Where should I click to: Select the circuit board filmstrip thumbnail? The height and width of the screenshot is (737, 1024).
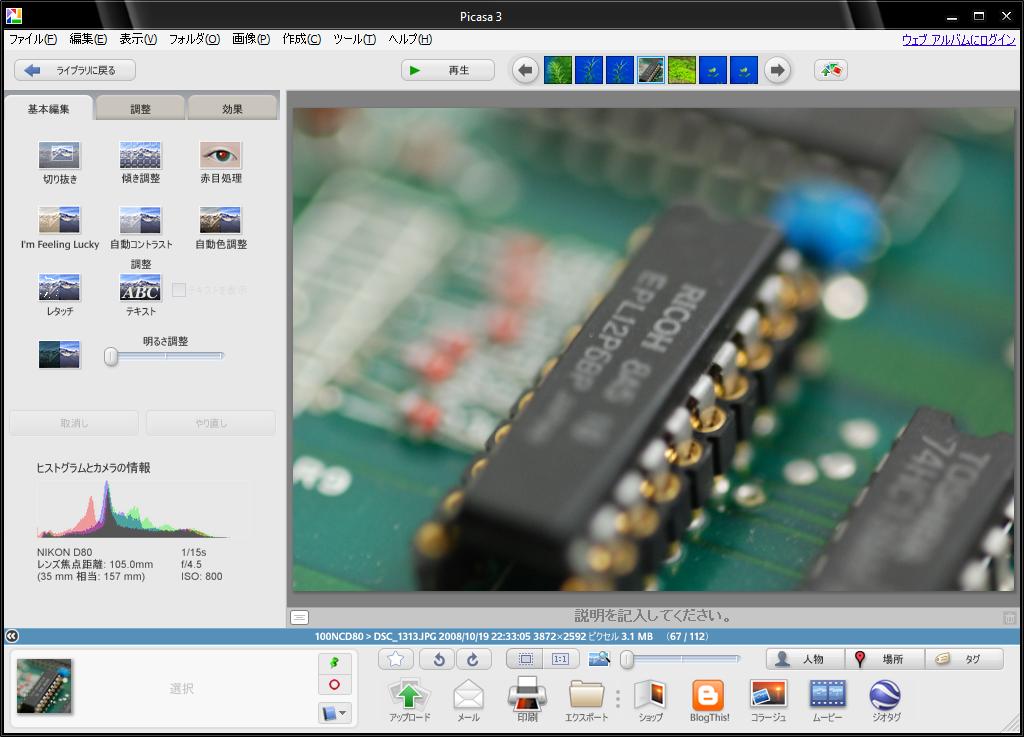[651, 70]
